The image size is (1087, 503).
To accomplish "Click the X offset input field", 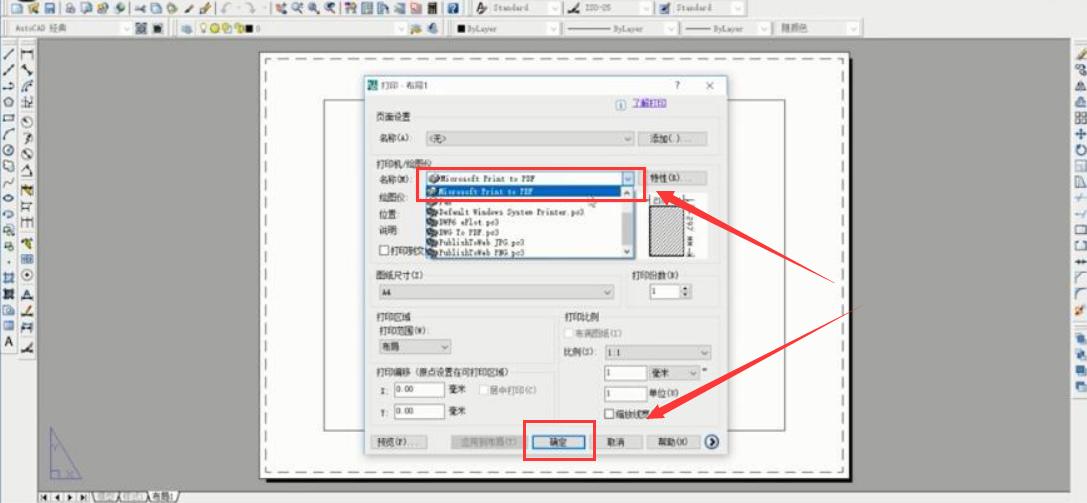I will (419, 390).
